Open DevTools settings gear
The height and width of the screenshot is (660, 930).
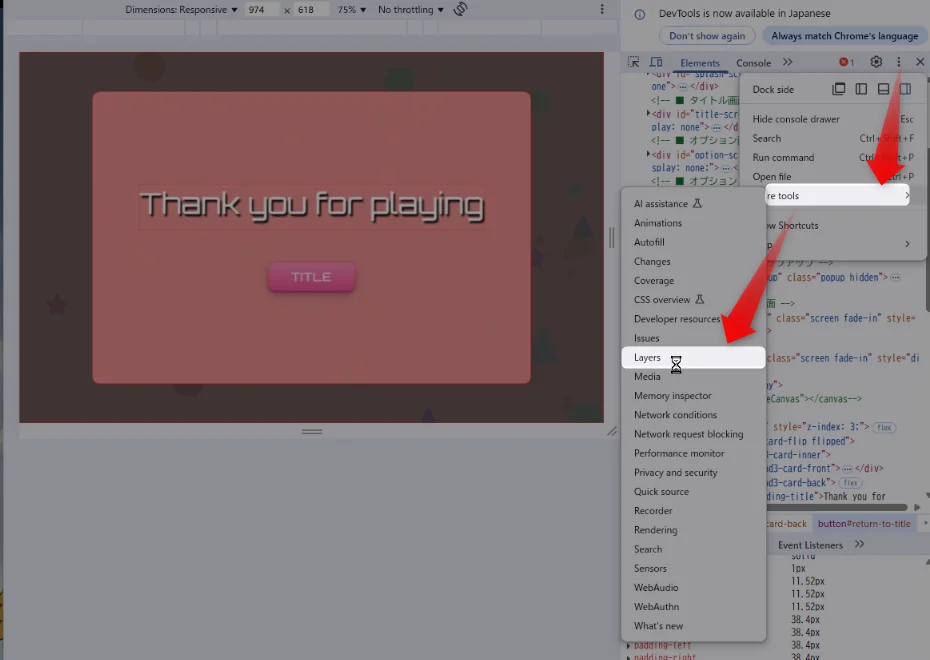pos(876,62)
